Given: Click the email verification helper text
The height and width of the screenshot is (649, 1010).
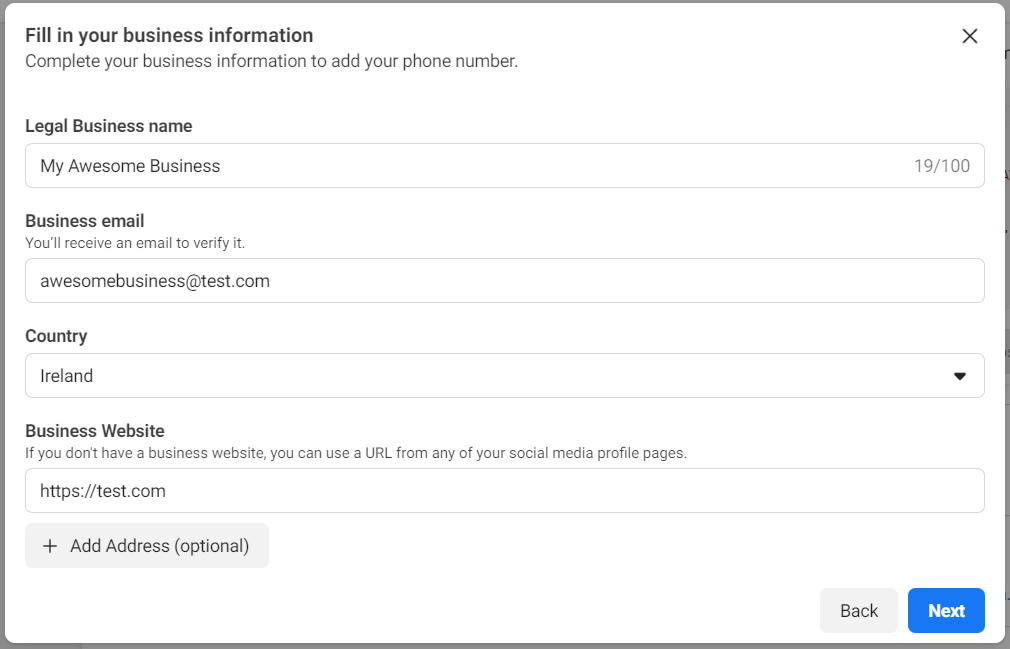Looking at the screenshot, I should (x=135, y=243).
